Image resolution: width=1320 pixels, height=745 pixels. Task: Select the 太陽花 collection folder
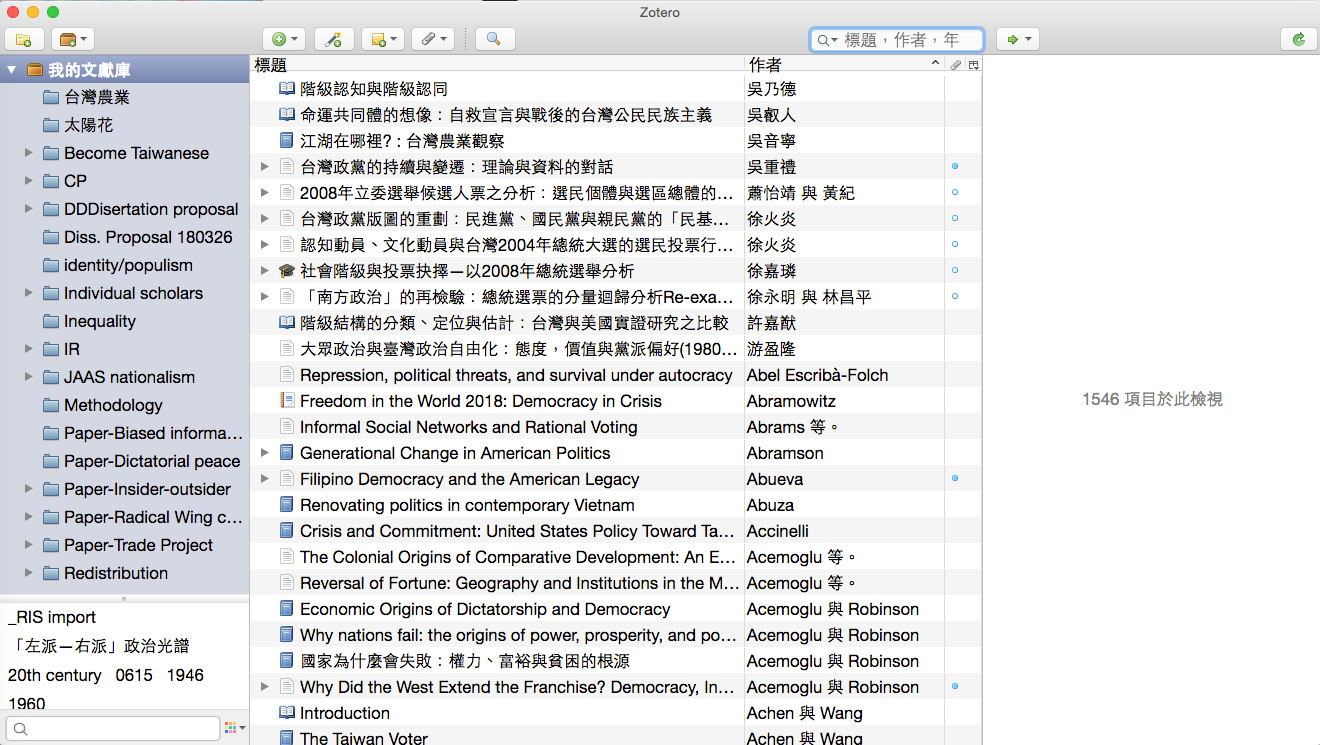88,125
